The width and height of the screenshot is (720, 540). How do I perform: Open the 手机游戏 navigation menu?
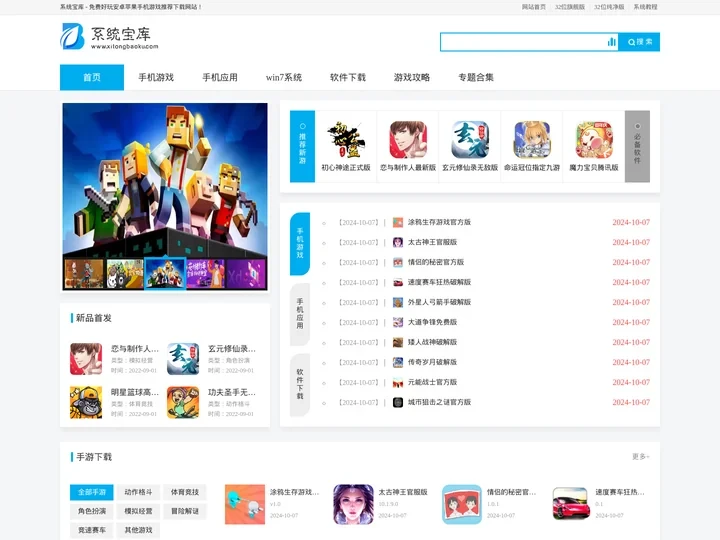156,77
